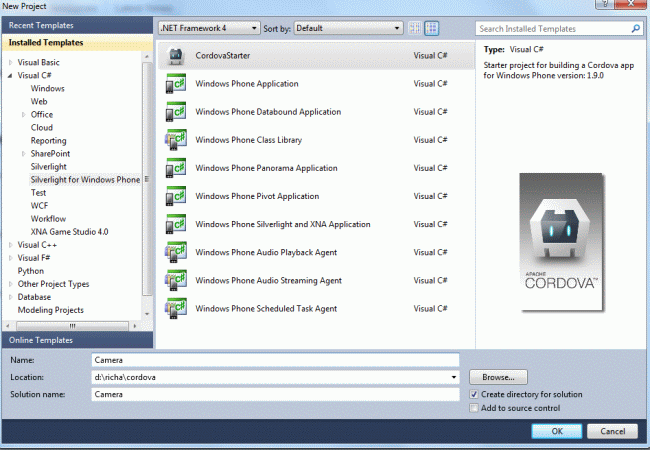
Task: Click the Scheduled Task Agent template icon
Action: click(x=176, y=309)
